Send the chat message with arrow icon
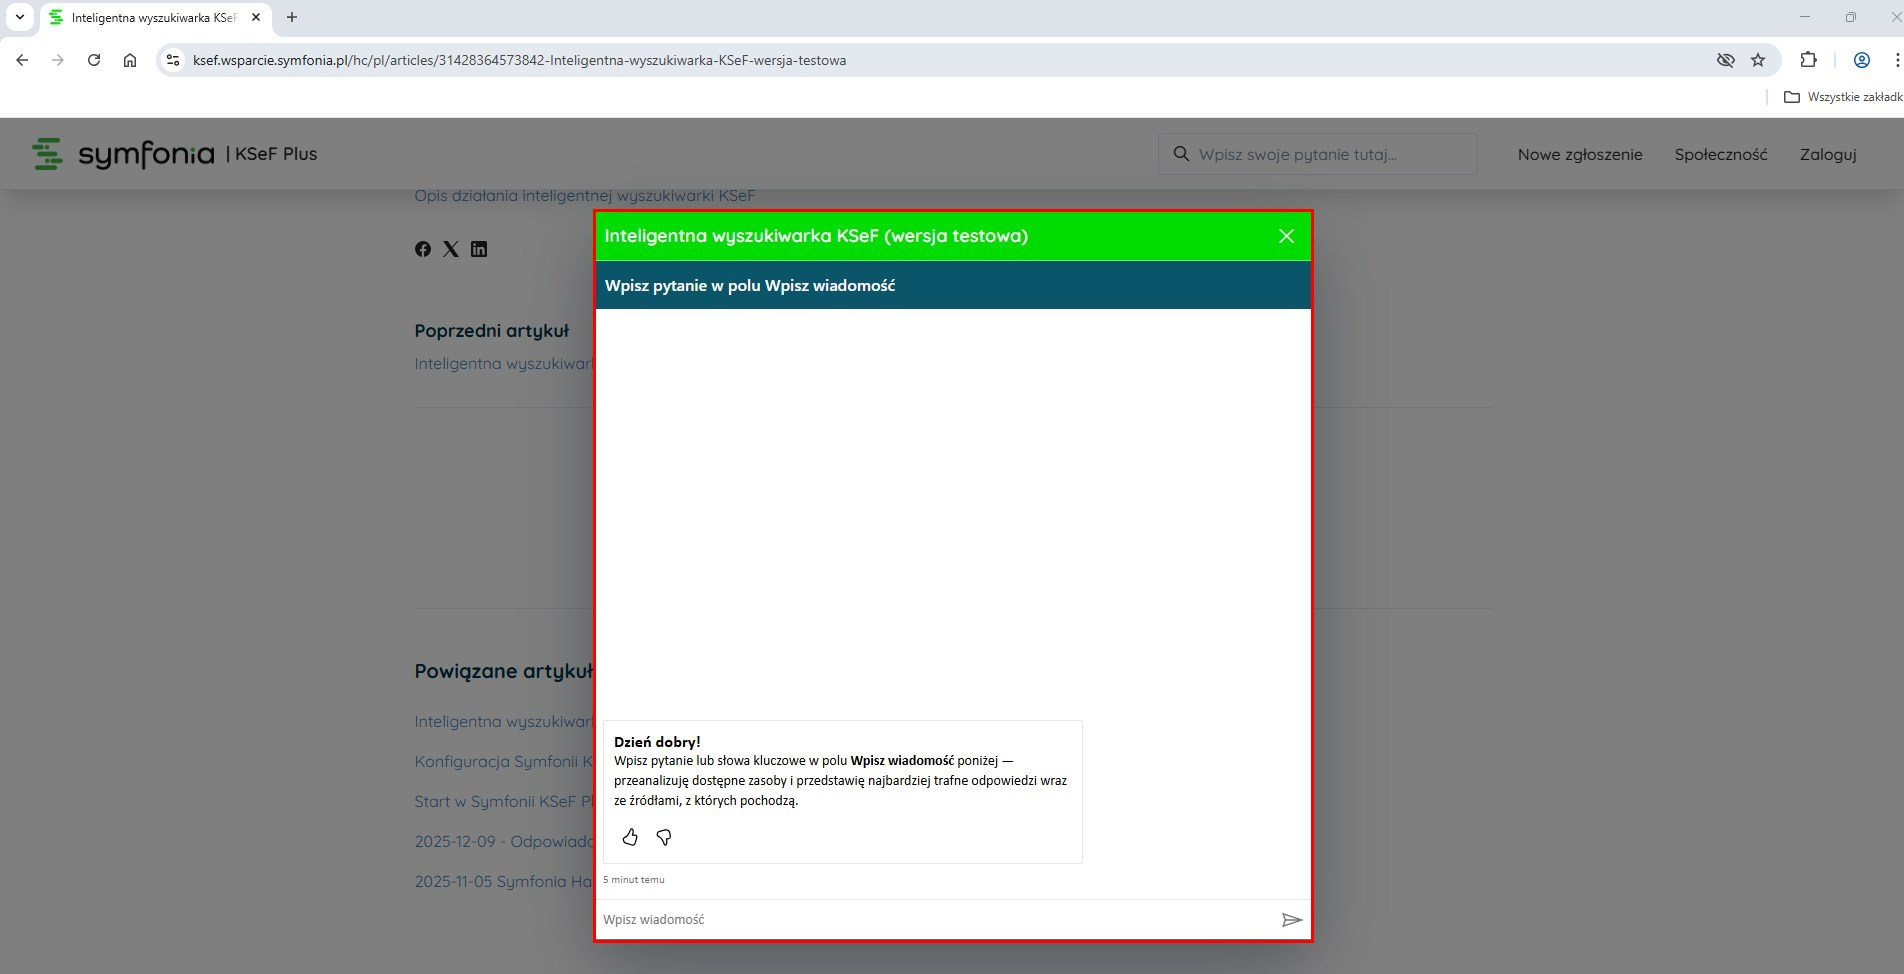Viewport: 1904px width, 974px height. (x=1291, y=920)
